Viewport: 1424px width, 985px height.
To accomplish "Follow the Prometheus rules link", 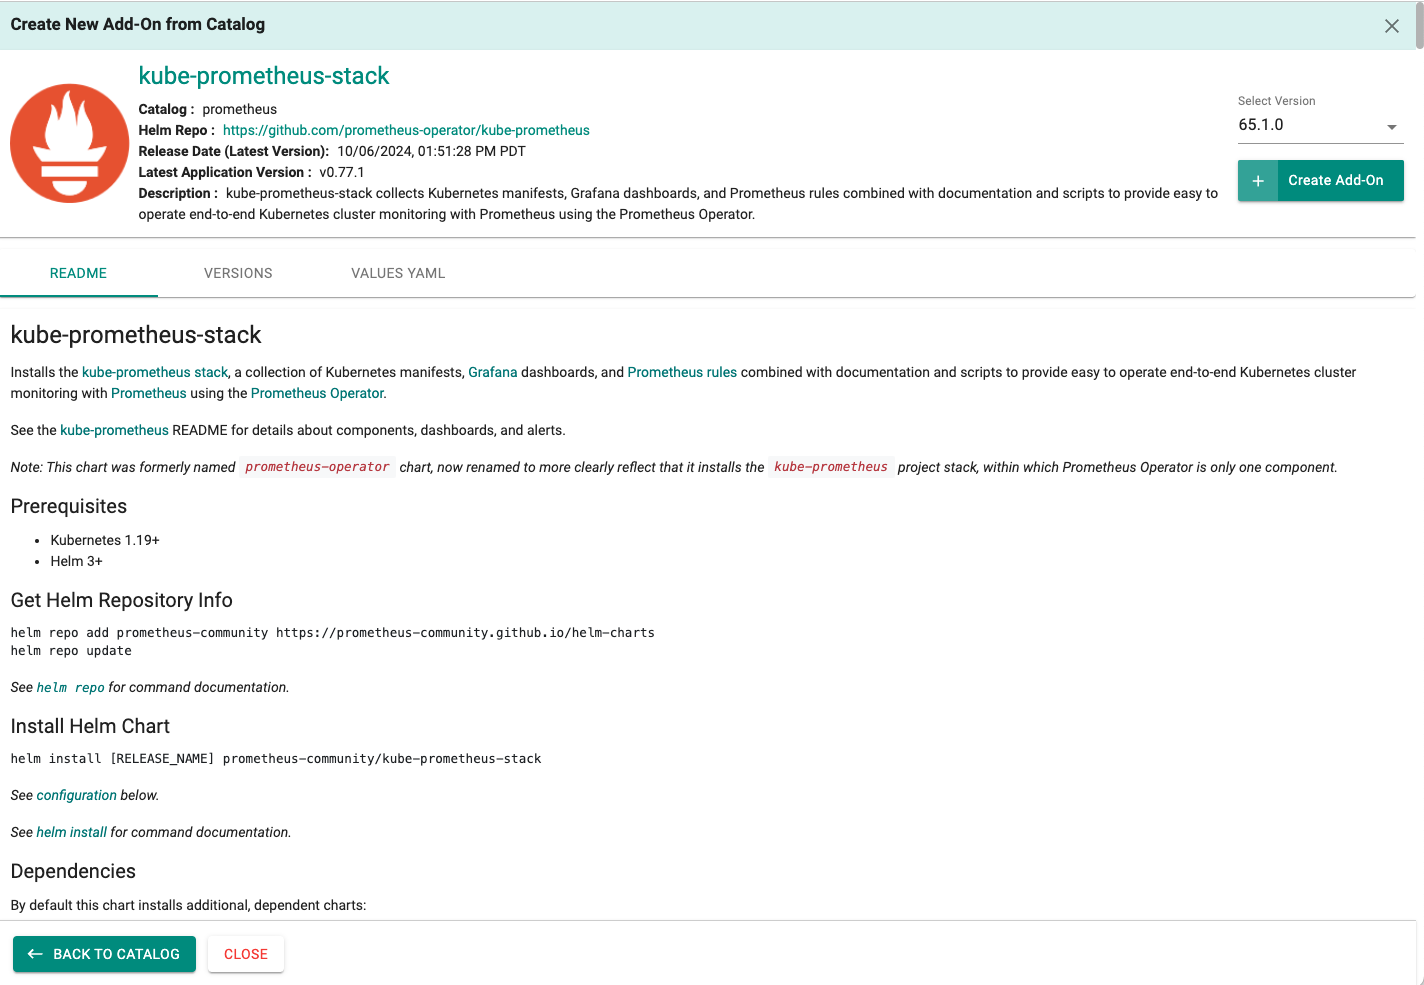I will (x=682, y=372).
